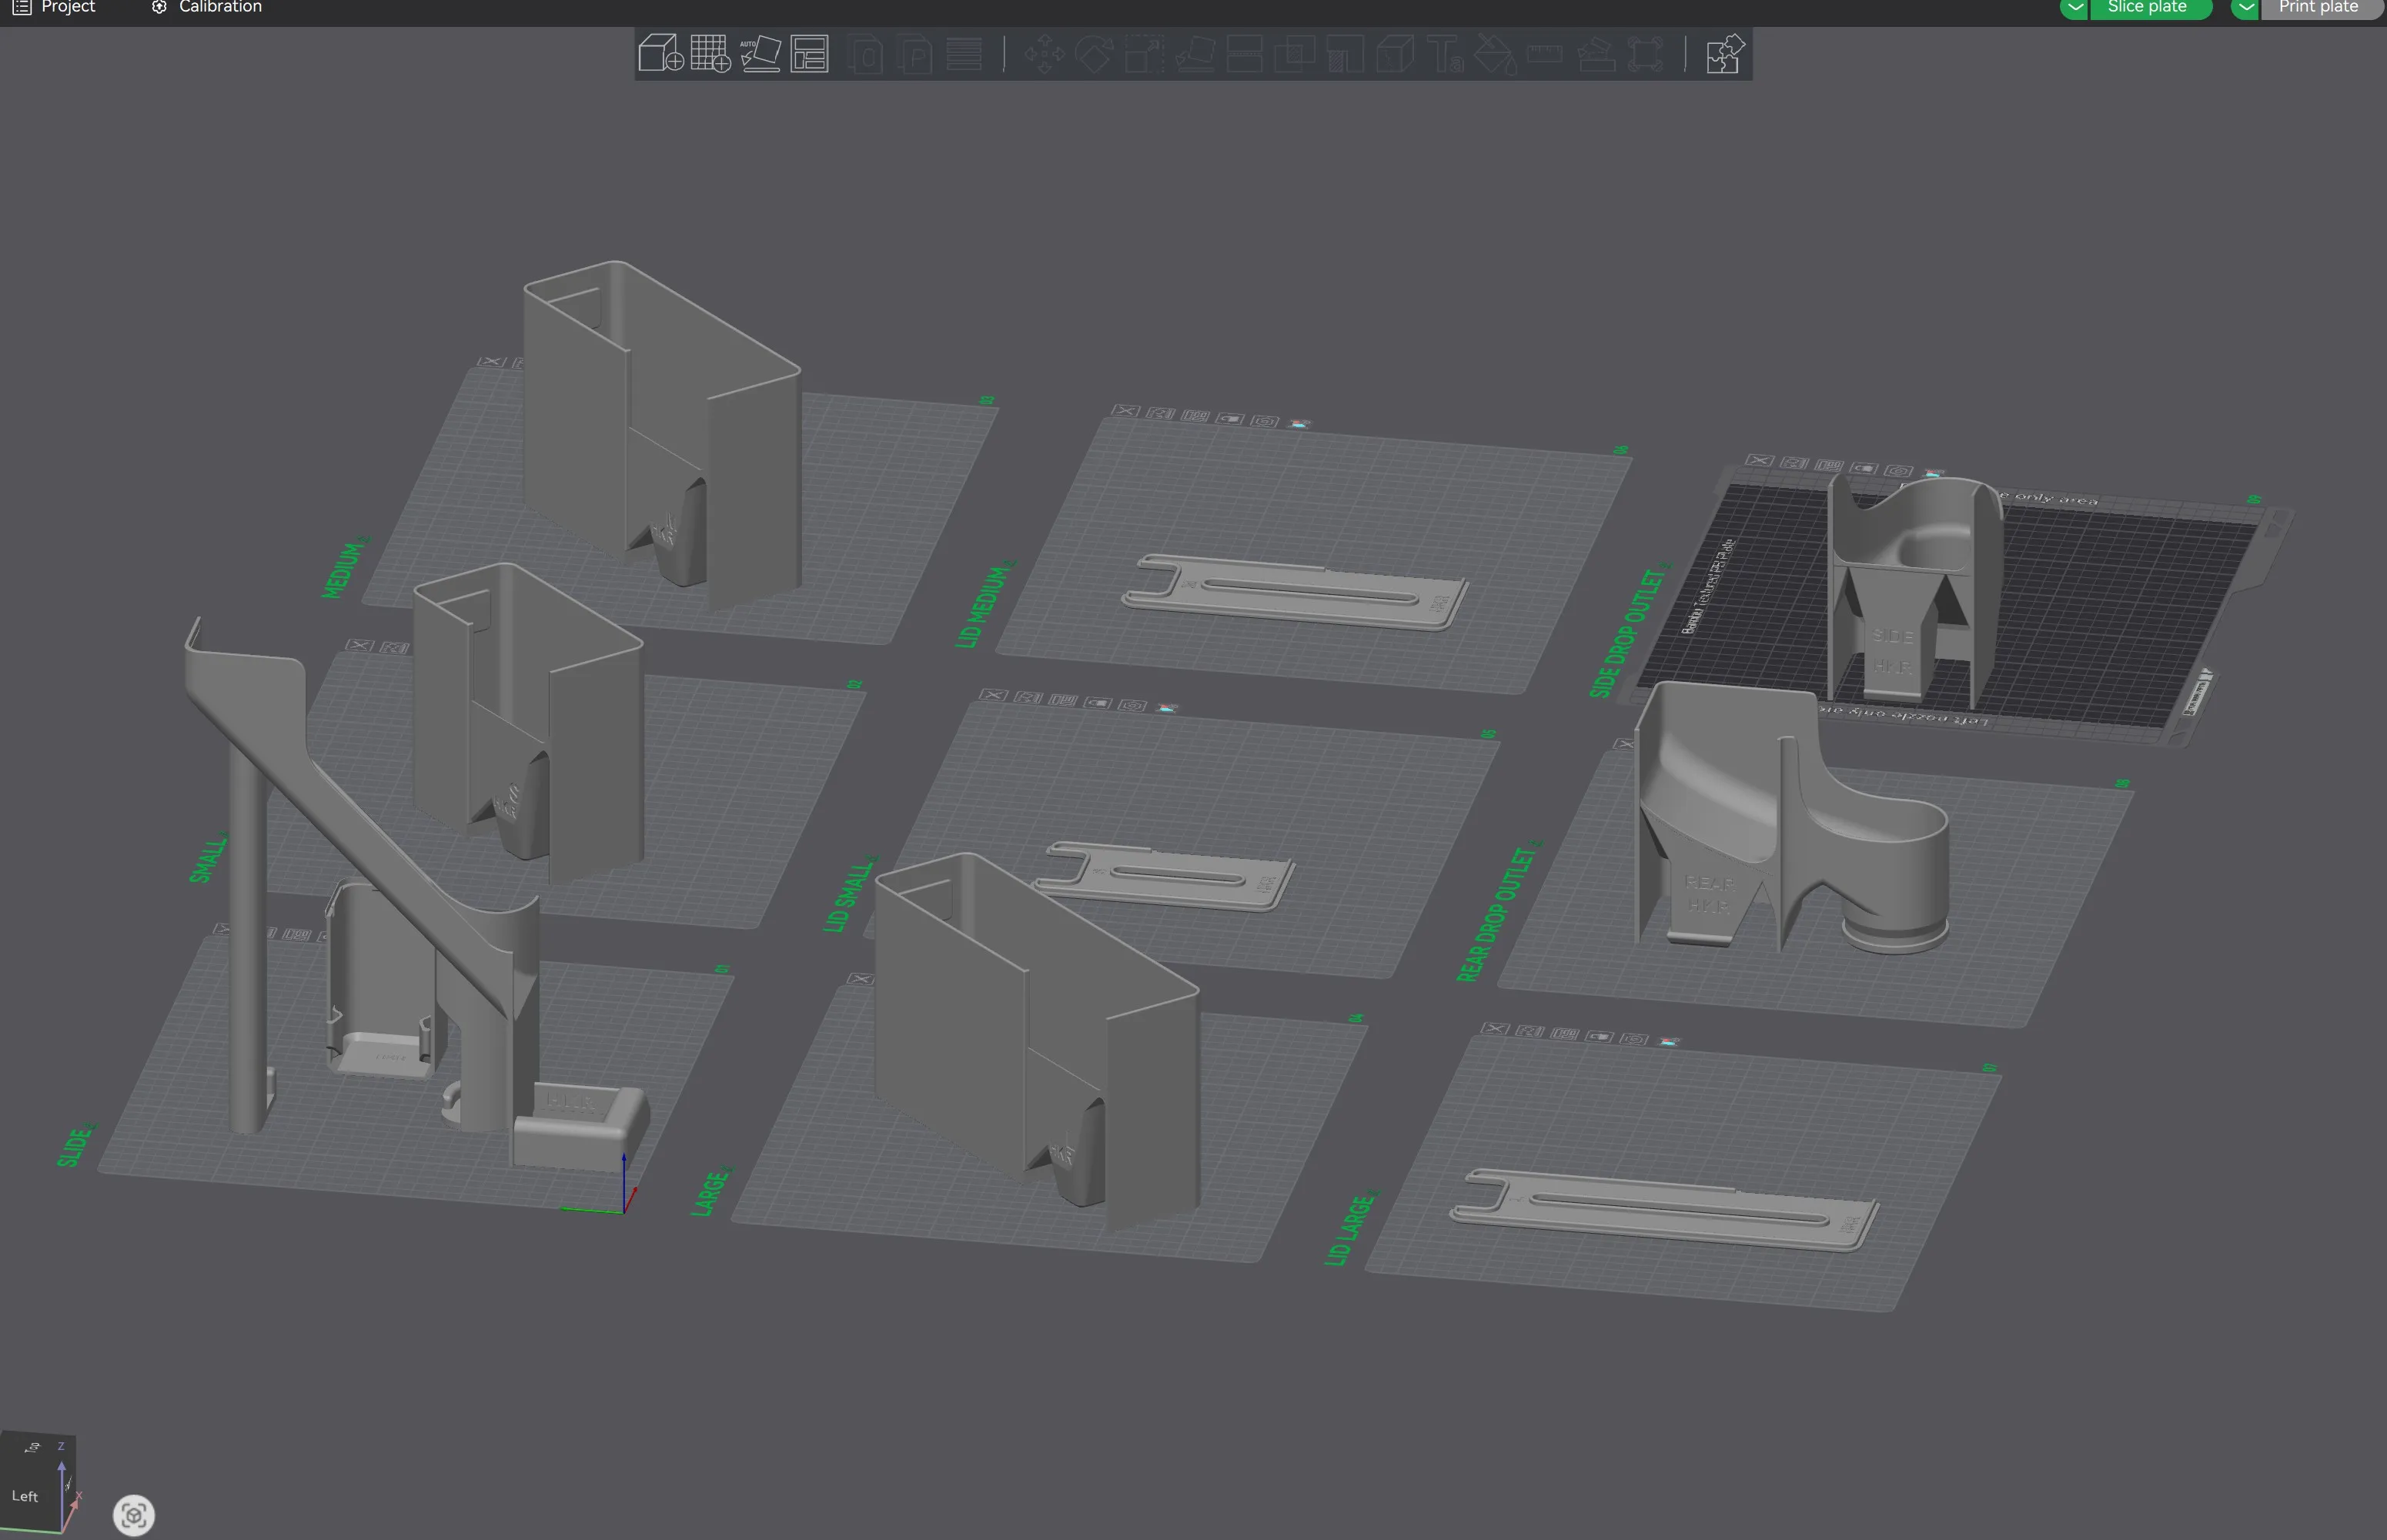Screen dimensions: 2387x1540
Task: Select the Move tool in toolbar
Action: (x=1044, y=54)
